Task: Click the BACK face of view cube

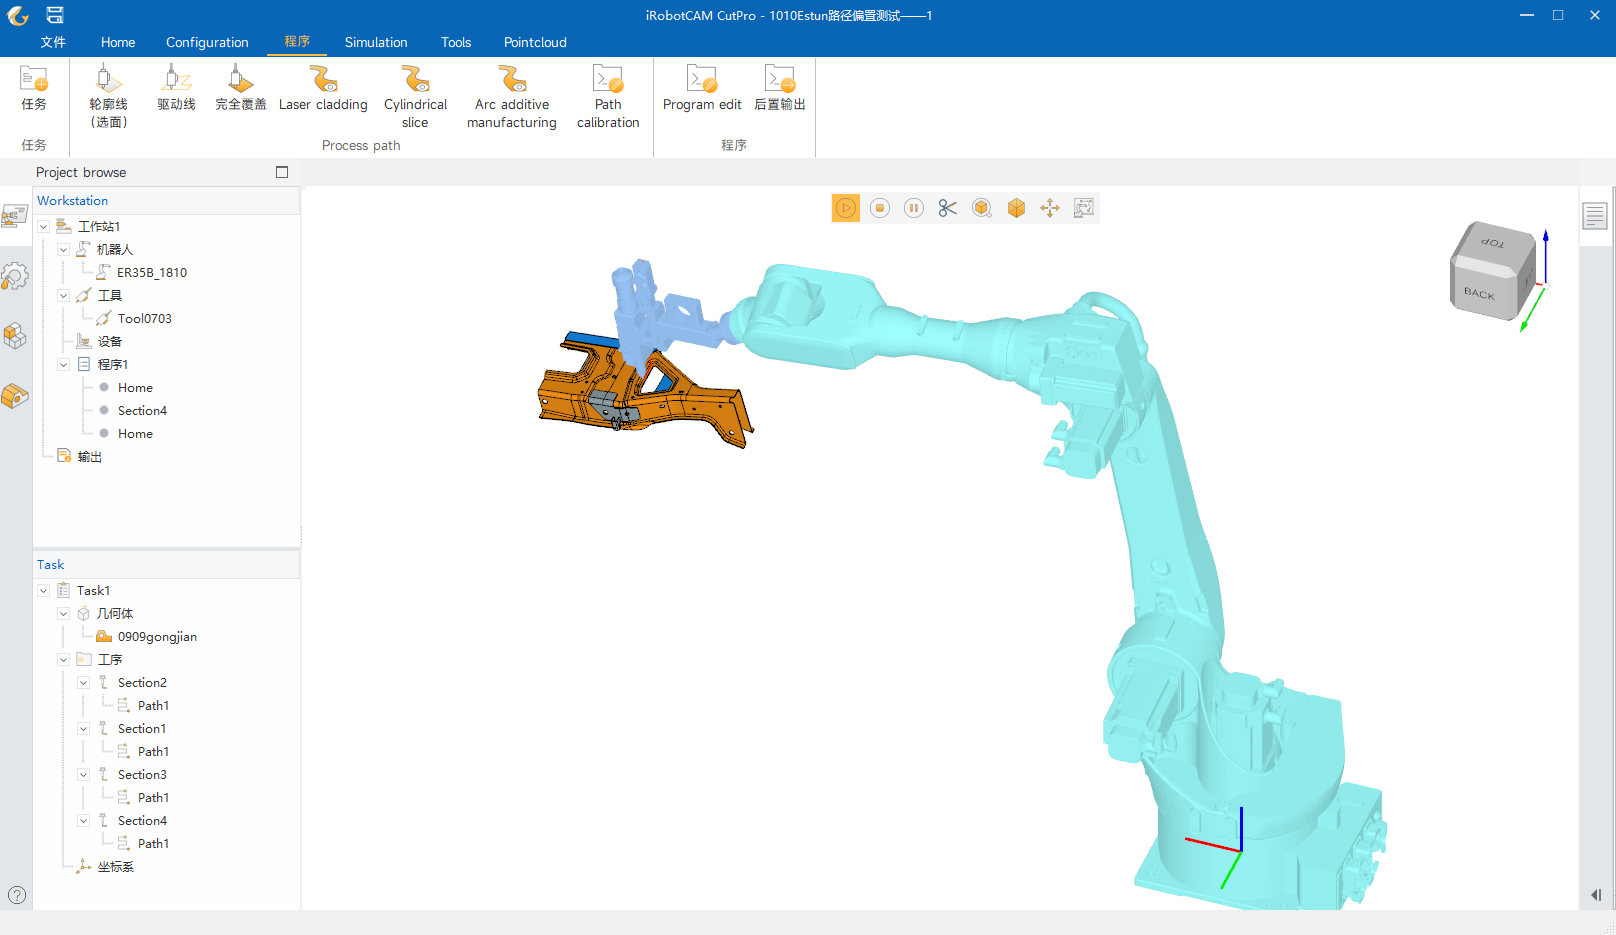Action: (1480, 293)
